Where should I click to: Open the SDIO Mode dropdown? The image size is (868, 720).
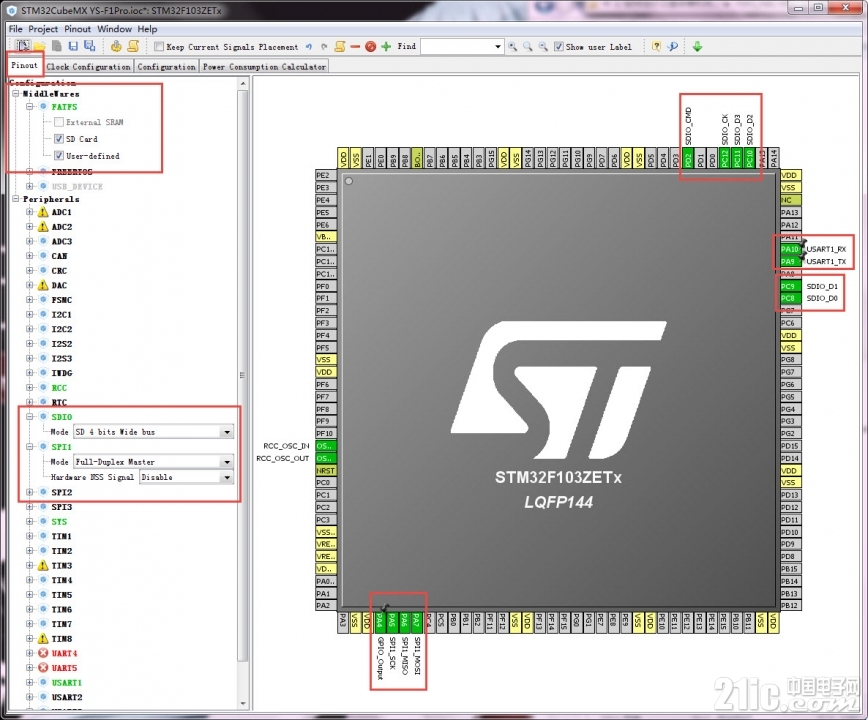[227, 432]
